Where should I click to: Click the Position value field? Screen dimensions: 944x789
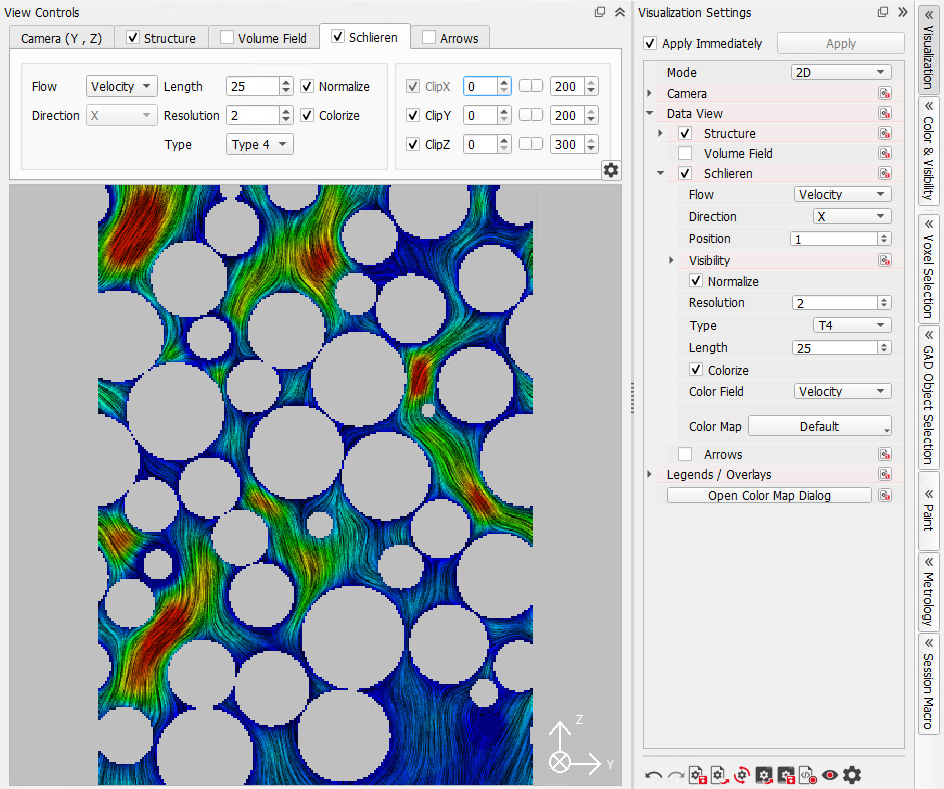(x=834, y=239)
